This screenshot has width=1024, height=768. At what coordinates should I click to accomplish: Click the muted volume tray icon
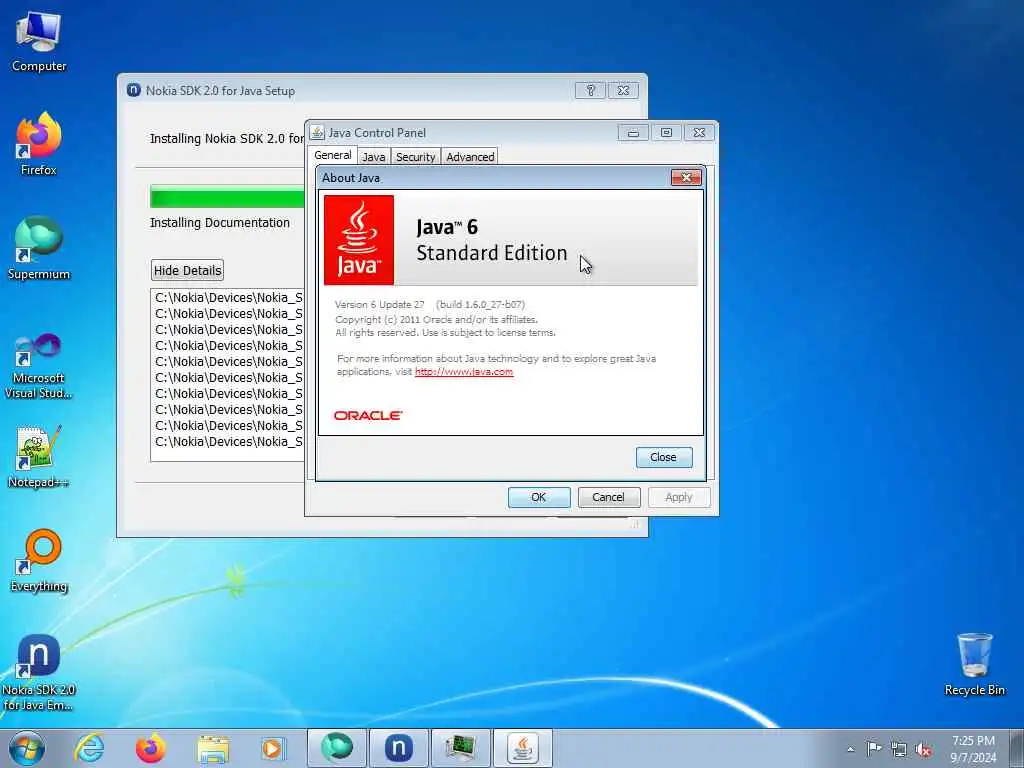tap(923, 749)
